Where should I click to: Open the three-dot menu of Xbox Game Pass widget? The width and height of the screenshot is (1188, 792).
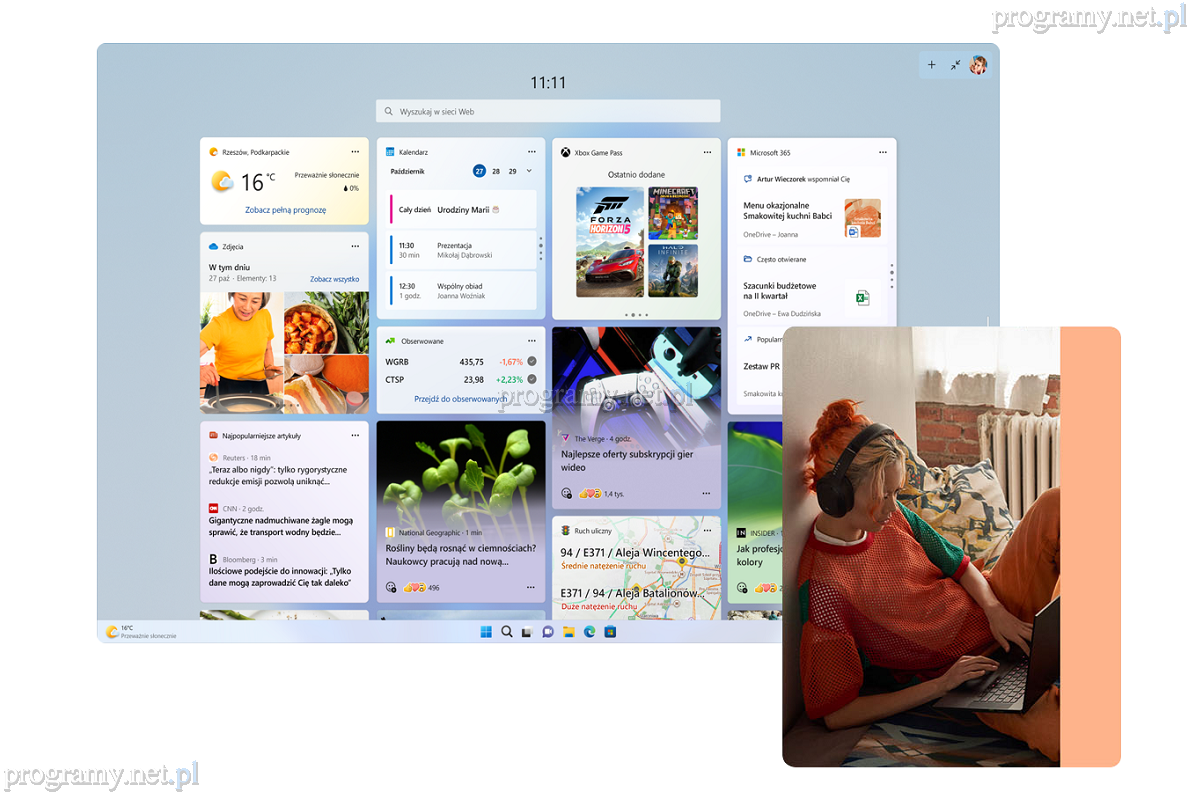point(707,152)
